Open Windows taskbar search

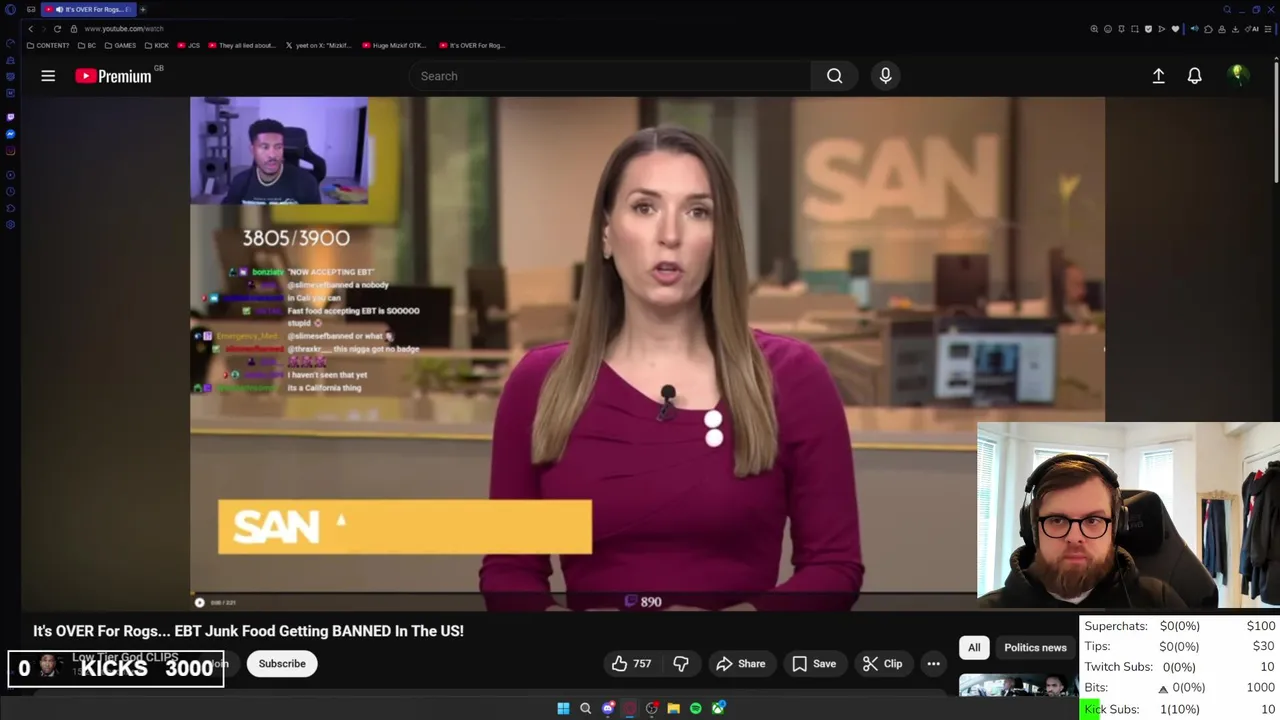585,708
